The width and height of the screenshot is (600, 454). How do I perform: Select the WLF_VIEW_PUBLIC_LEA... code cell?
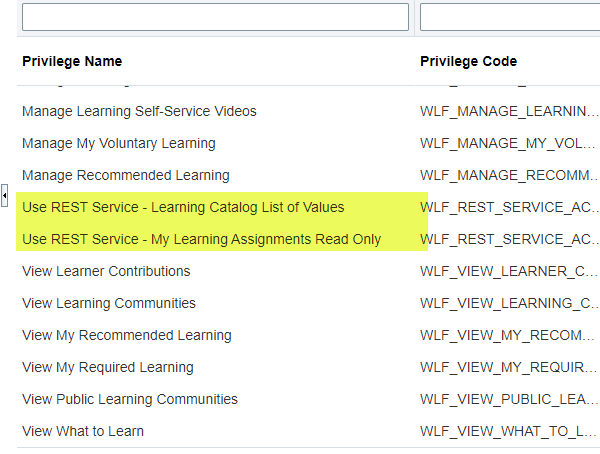pyautogui.click(x=509, y=399)
